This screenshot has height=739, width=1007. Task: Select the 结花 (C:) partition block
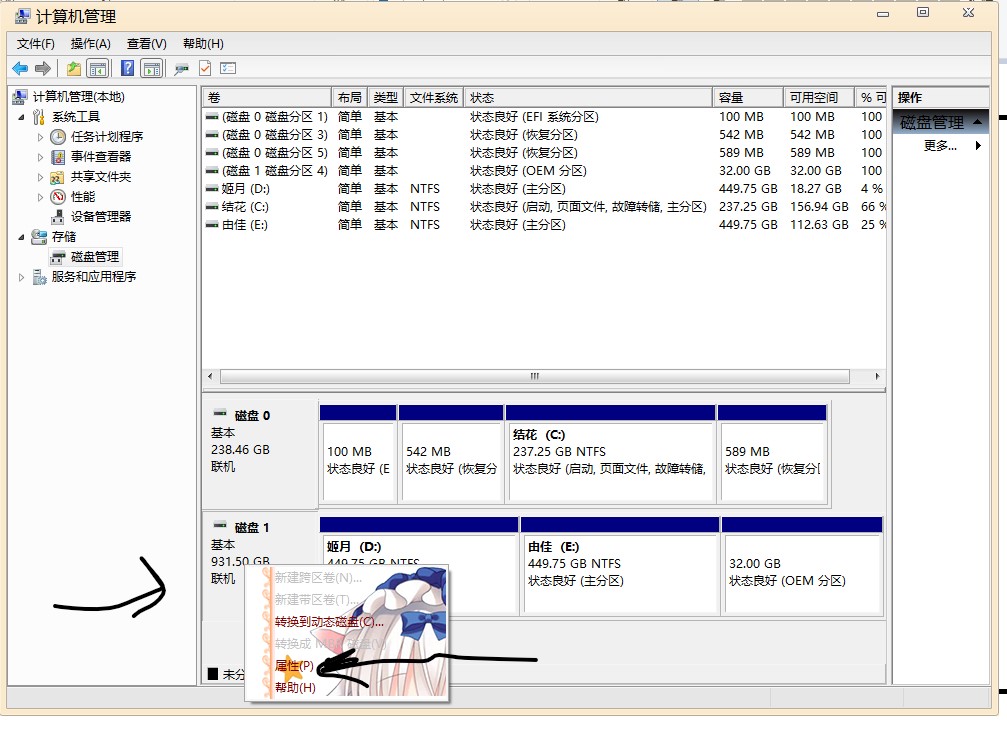click(x=611, y=453)
